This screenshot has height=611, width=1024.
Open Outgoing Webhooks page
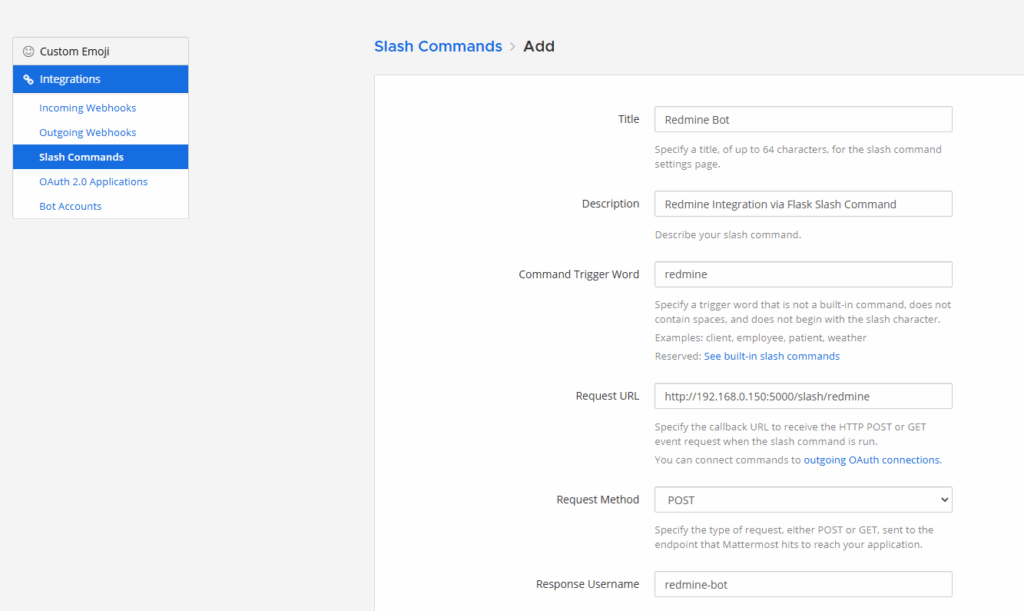click(x=87, y=132)
